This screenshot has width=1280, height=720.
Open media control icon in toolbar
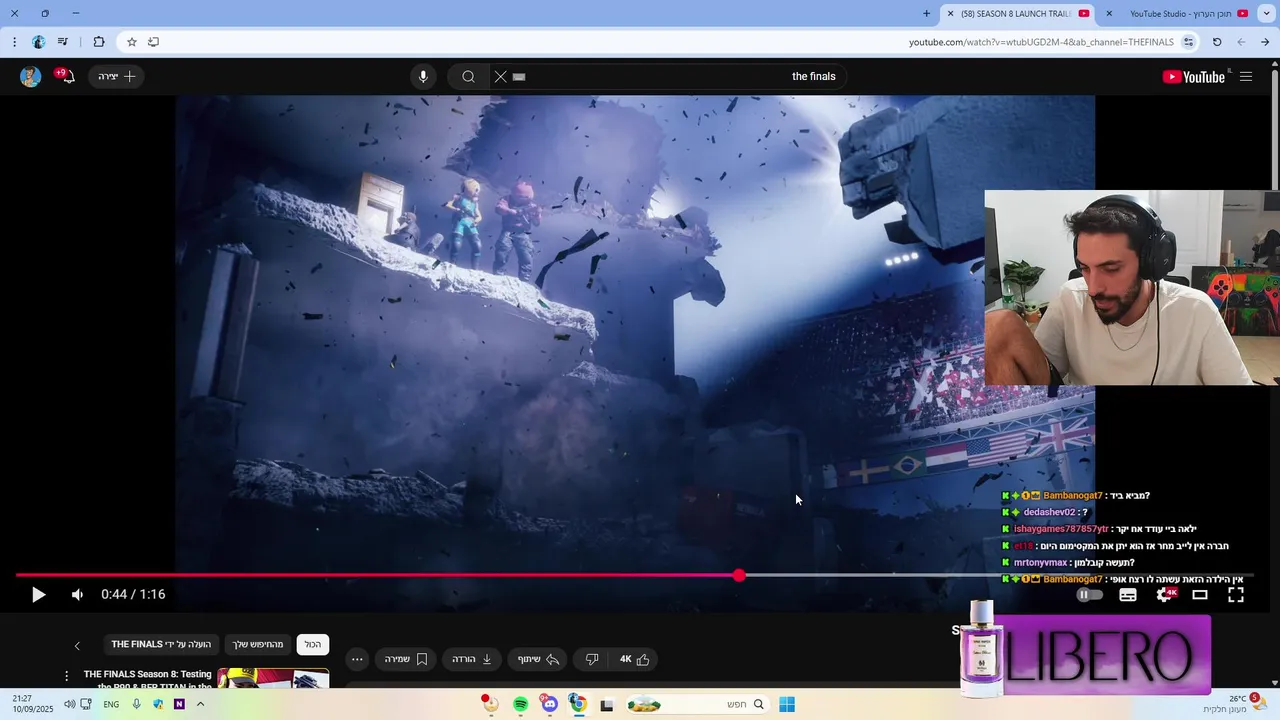click(x=63, y=42)
